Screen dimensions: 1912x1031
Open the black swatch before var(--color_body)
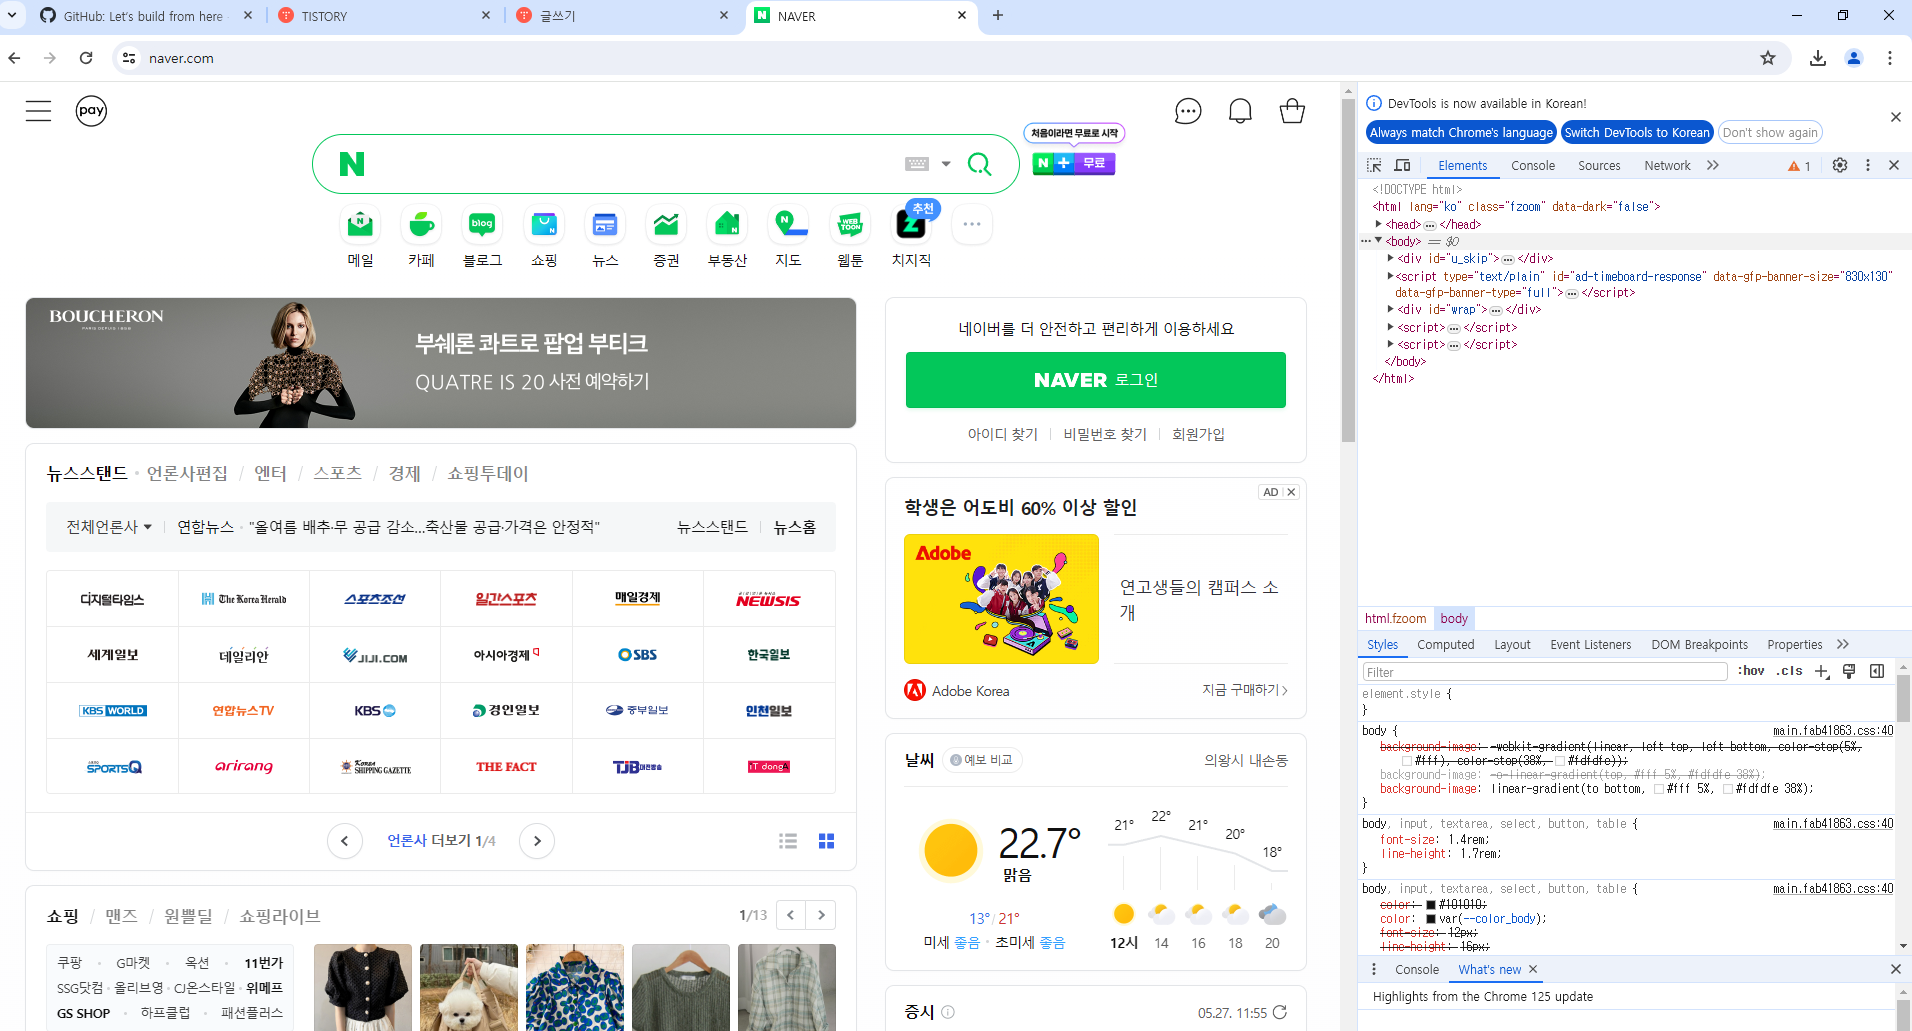point(1431,919)
